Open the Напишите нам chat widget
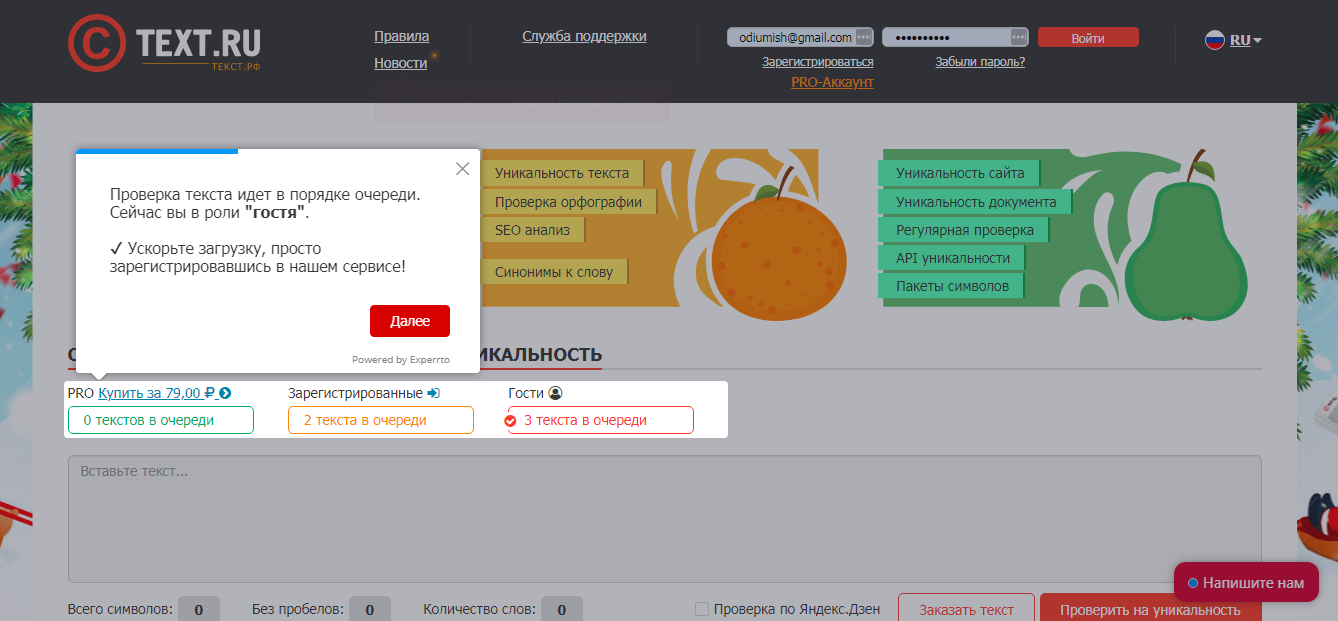Viewport: 1338px width, 621px height. [x=1246, y=582]
